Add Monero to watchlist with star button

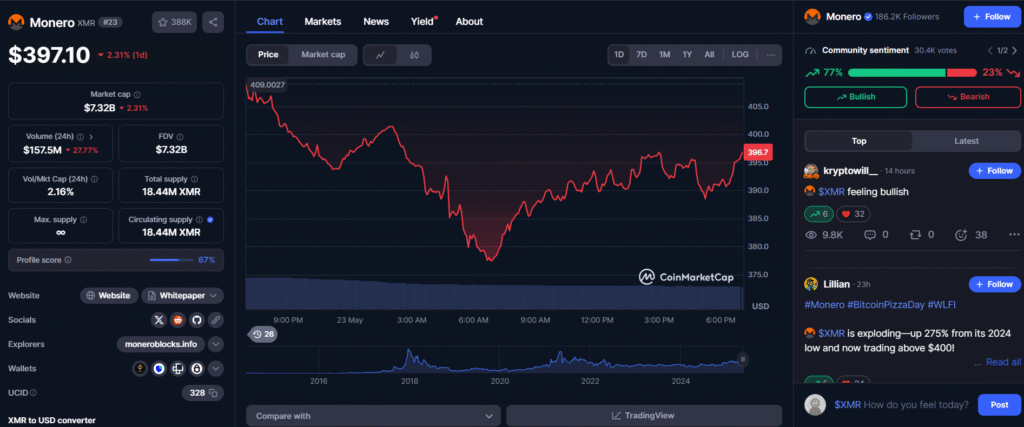pyautogui.click(x=174, y=22)
